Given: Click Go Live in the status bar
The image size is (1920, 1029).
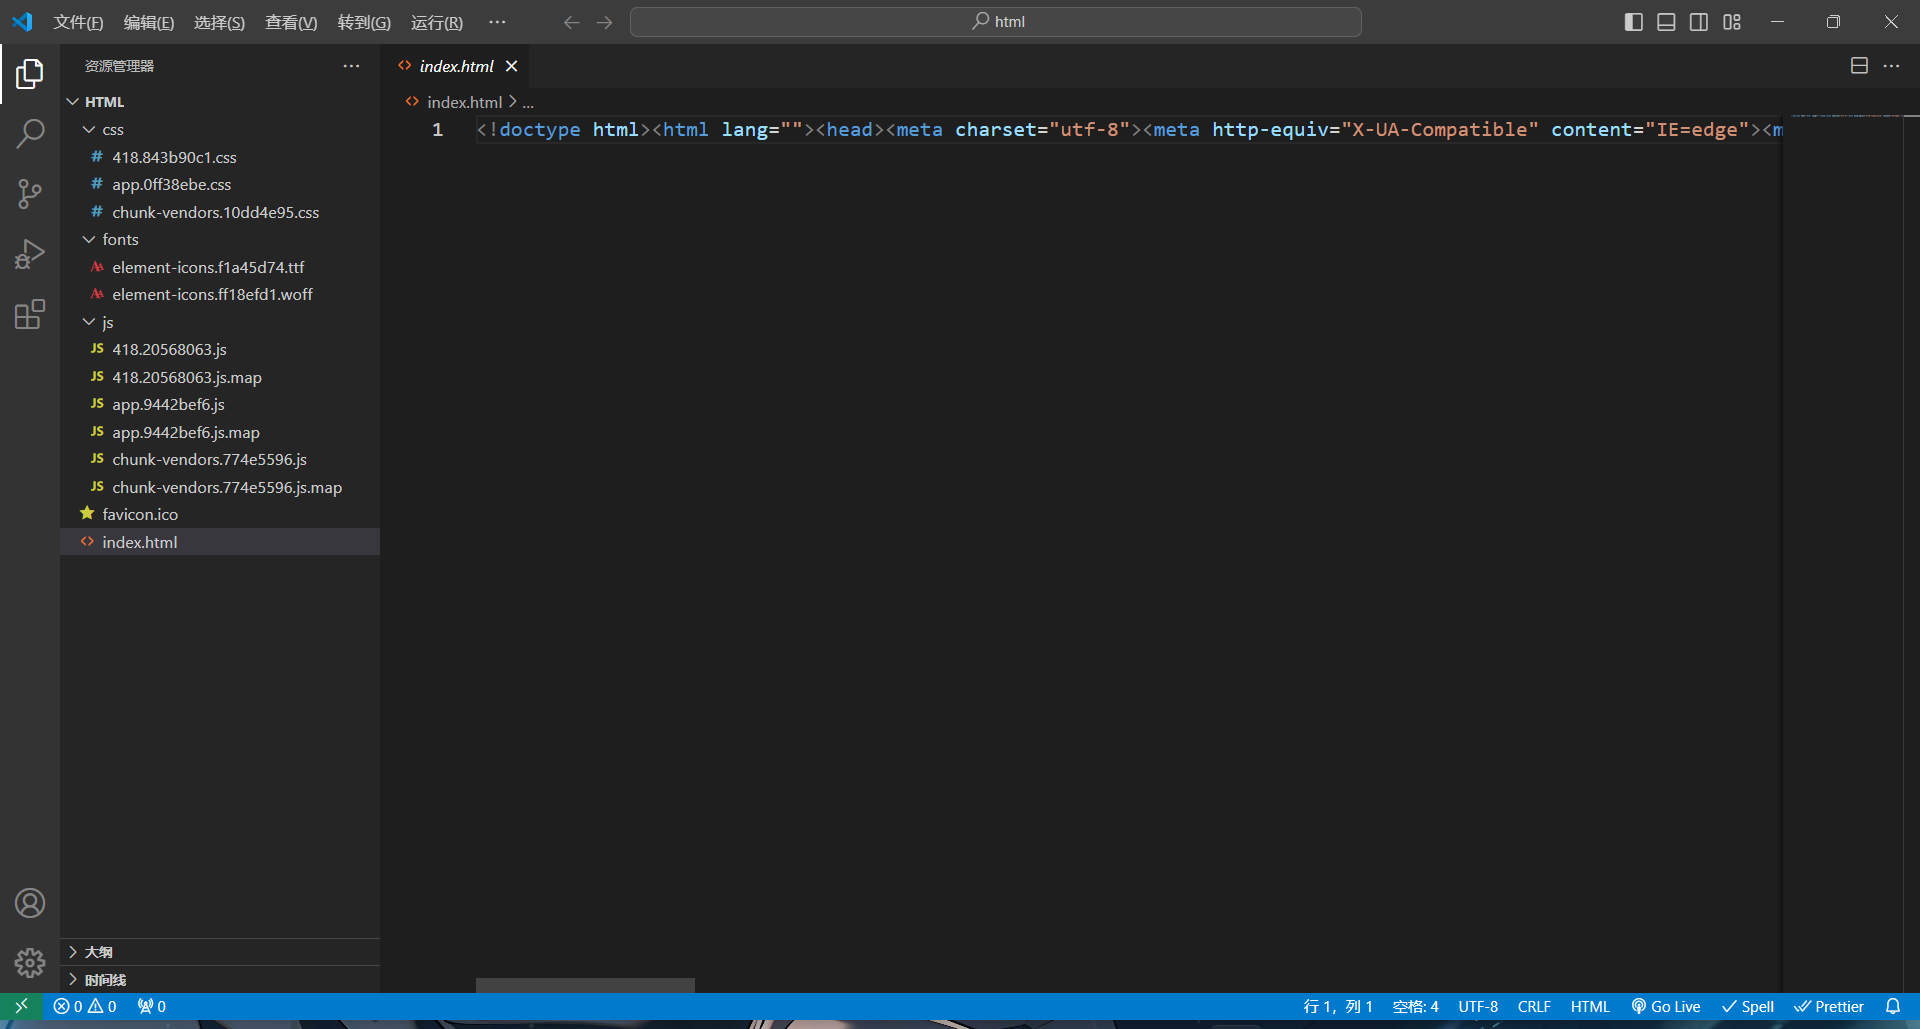Looking at the screenshot, I should [x=1666, y=1007].
